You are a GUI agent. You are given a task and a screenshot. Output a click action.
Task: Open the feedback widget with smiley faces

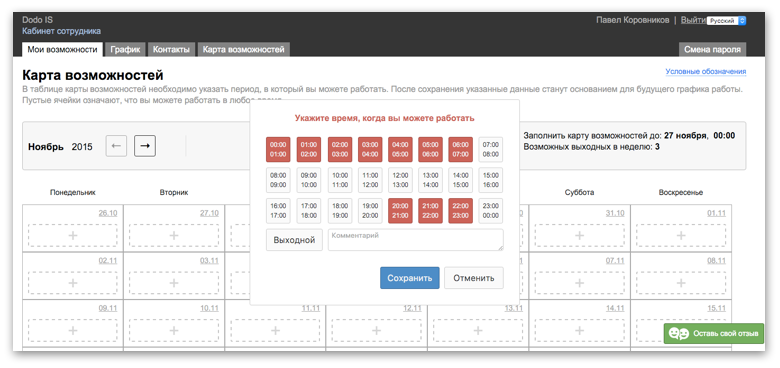coord(713,333)
